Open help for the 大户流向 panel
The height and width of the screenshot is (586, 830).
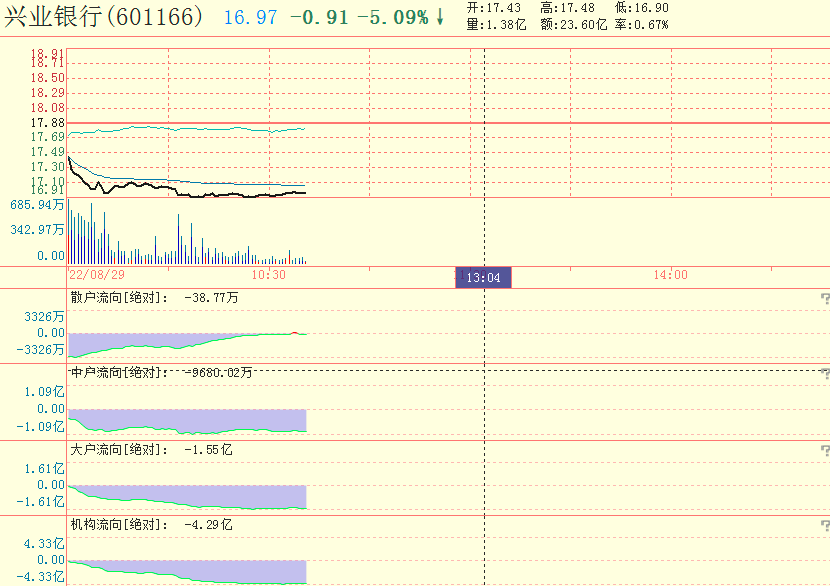click(x=825, y=450)
